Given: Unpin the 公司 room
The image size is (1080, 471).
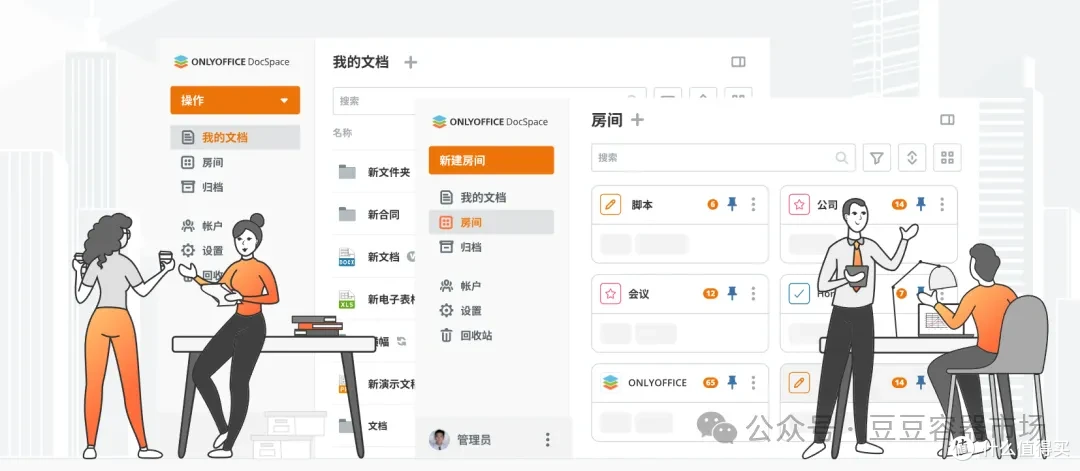Looking at the screenshot, I should click(921, 204).
